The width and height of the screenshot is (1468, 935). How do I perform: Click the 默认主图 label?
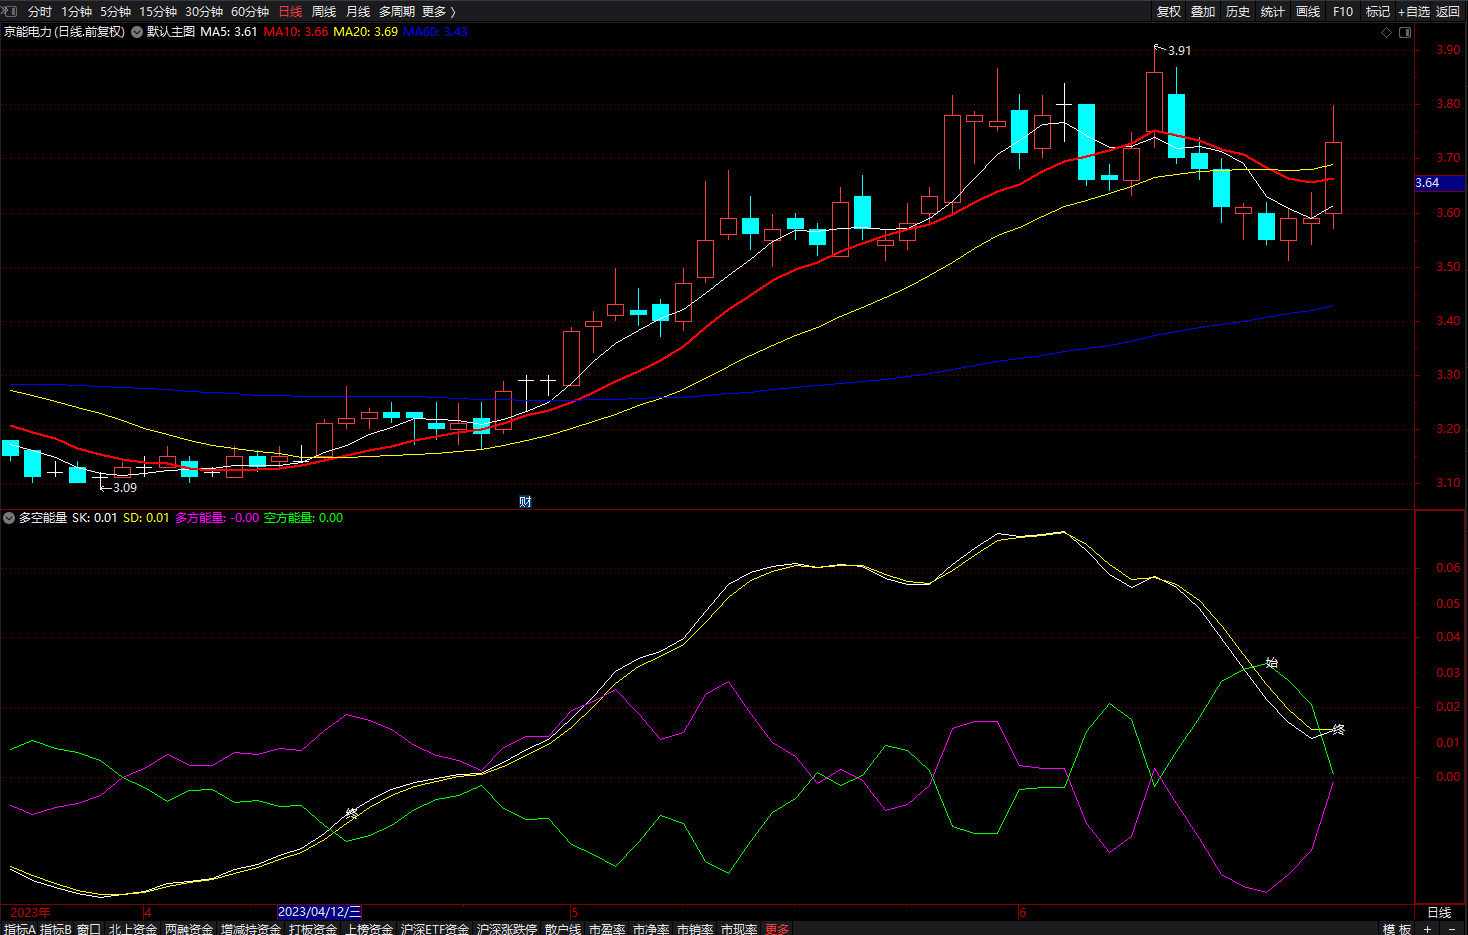(x=171, y=32)
